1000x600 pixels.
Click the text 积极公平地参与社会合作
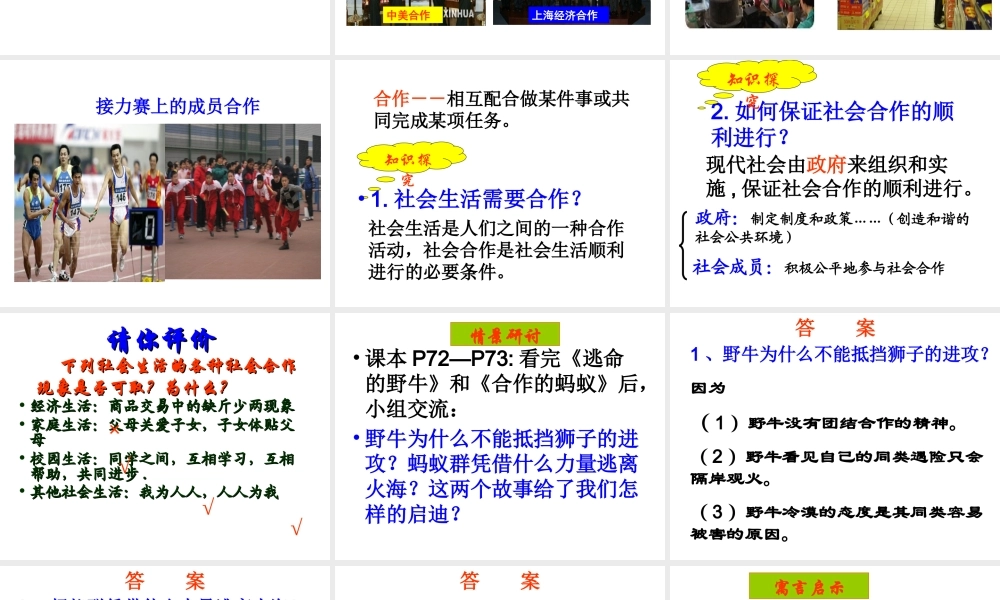click(864, 268)
